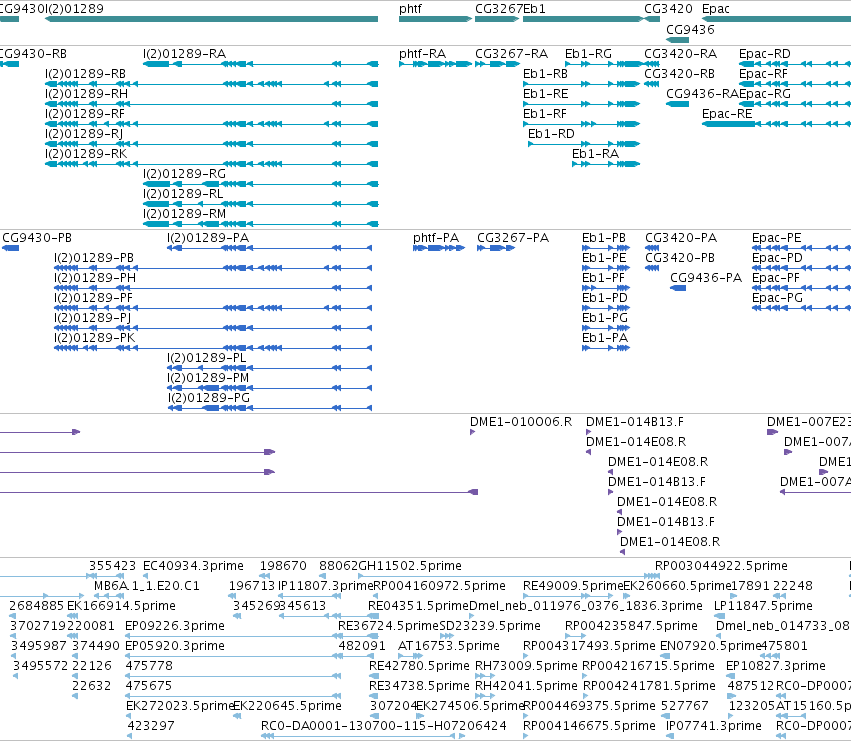Select the EP05920.3prime EST label

click(175, 646)
